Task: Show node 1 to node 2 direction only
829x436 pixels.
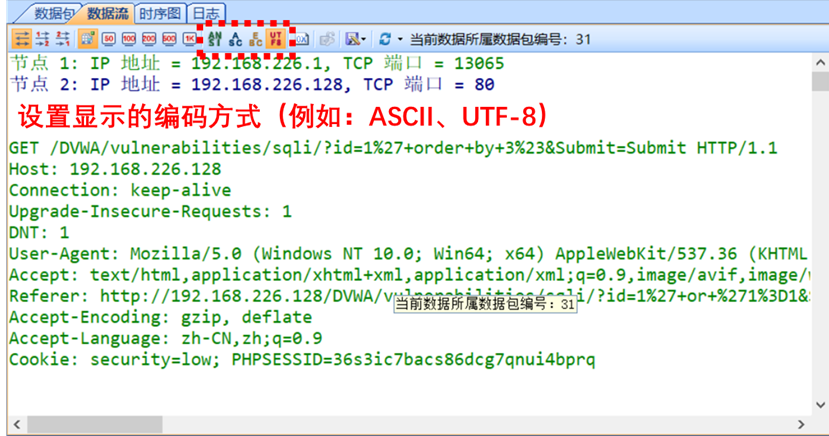Action: pos(43,39)
